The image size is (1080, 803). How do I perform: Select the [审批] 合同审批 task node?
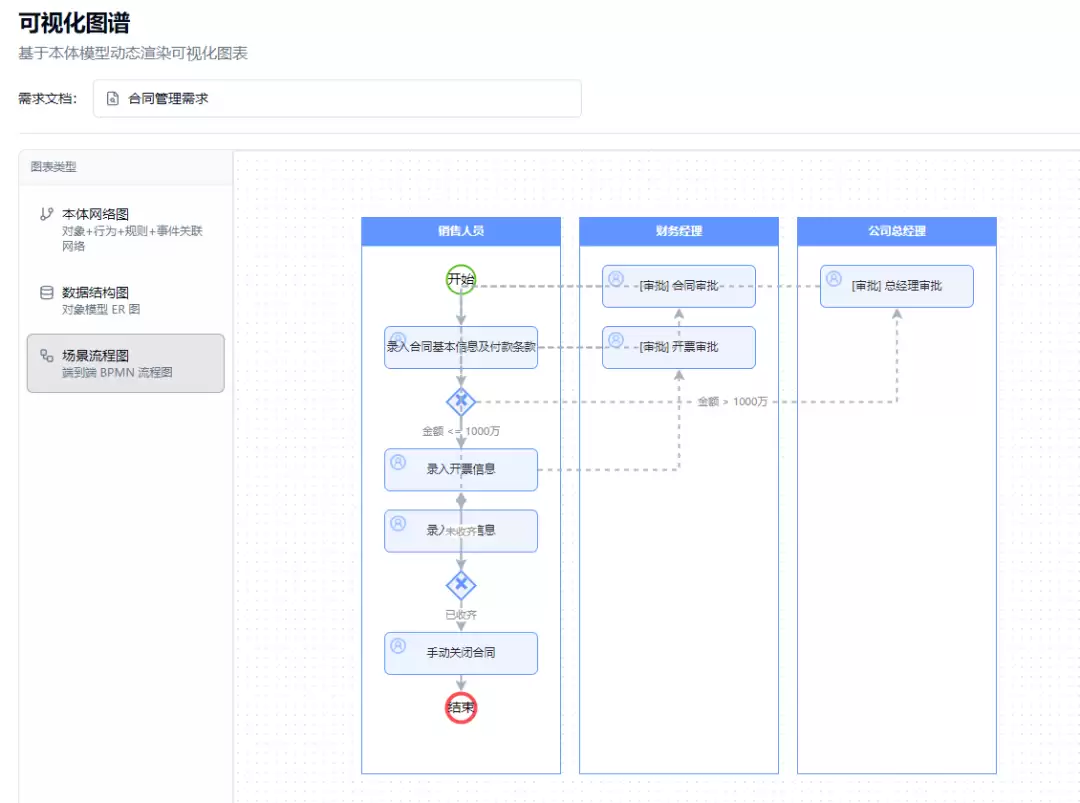click(678, 286)
